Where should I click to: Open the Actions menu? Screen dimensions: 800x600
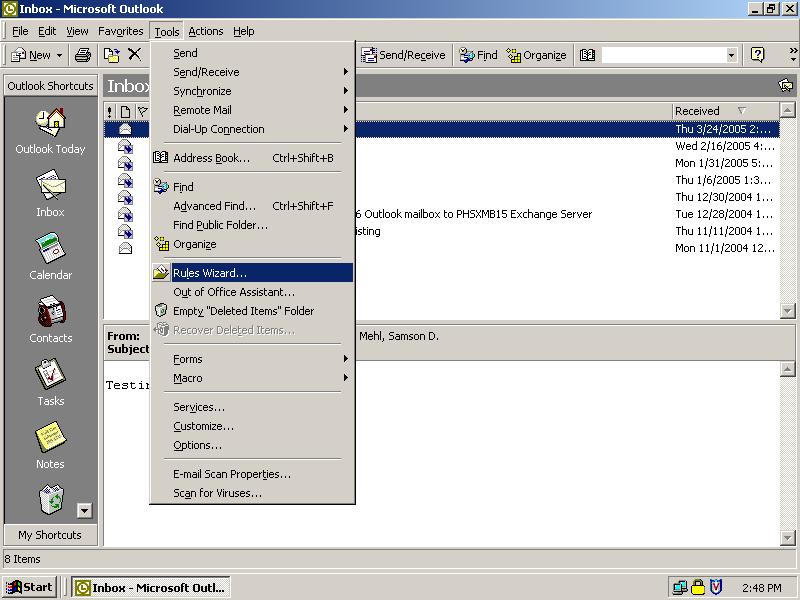(x=206, y=31)
